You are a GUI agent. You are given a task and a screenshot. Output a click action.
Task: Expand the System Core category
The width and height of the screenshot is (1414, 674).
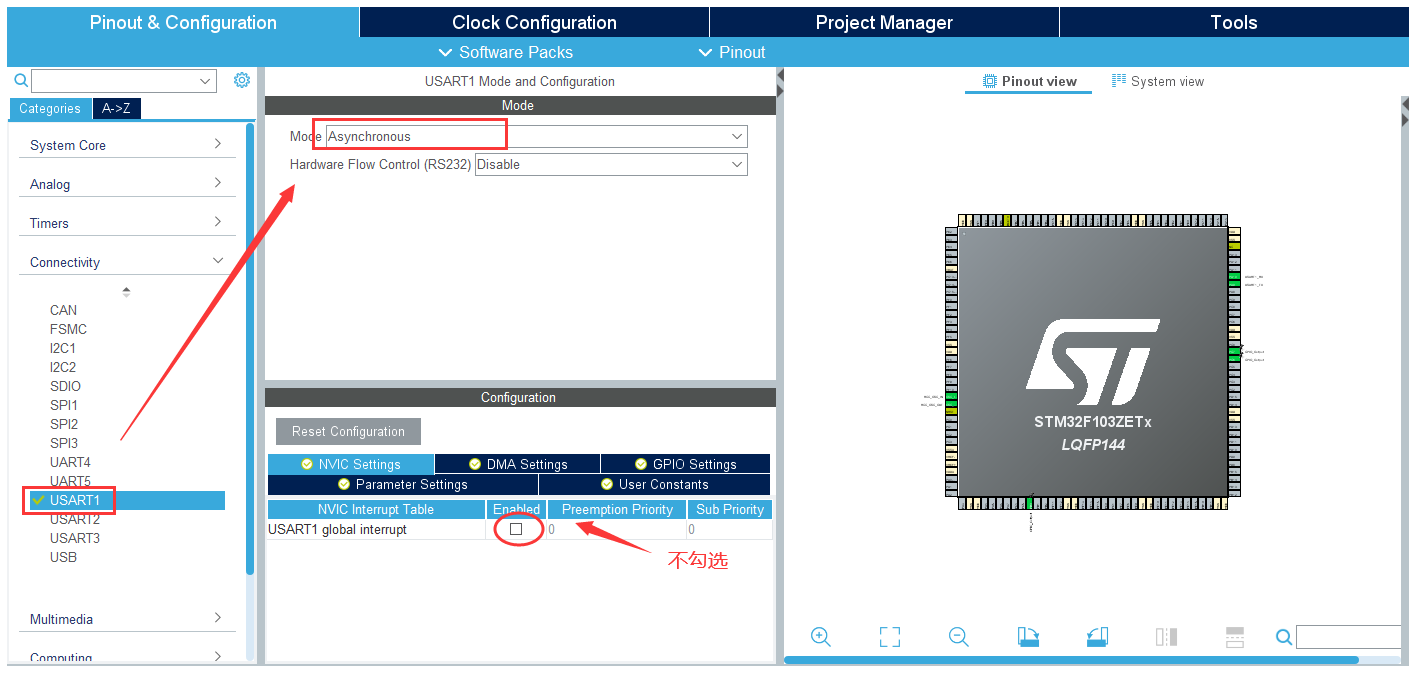(126, 145)
